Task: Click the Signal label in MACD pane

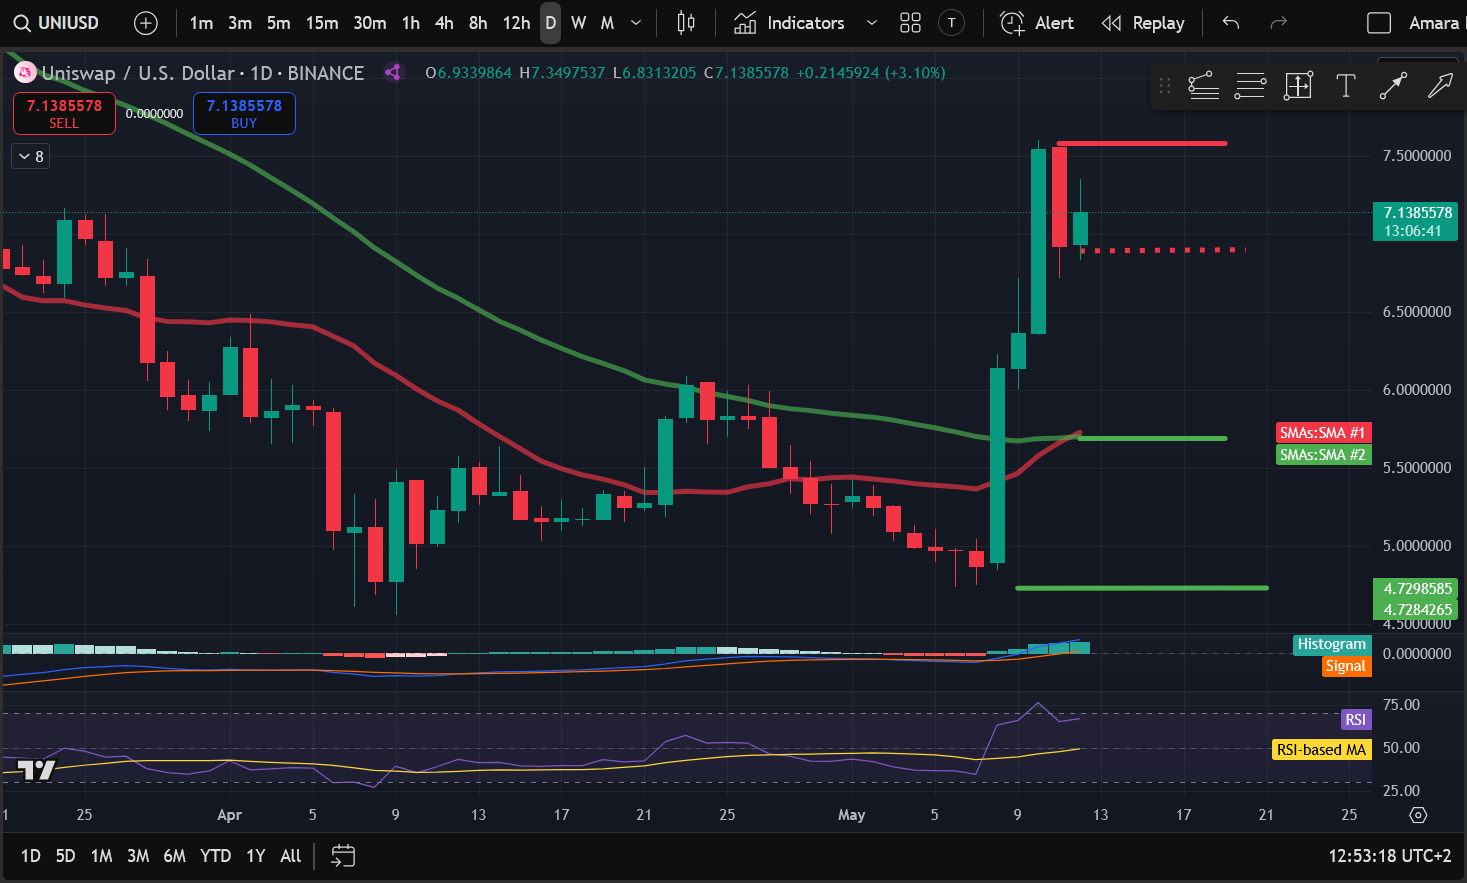Action: click(1346, 666)
